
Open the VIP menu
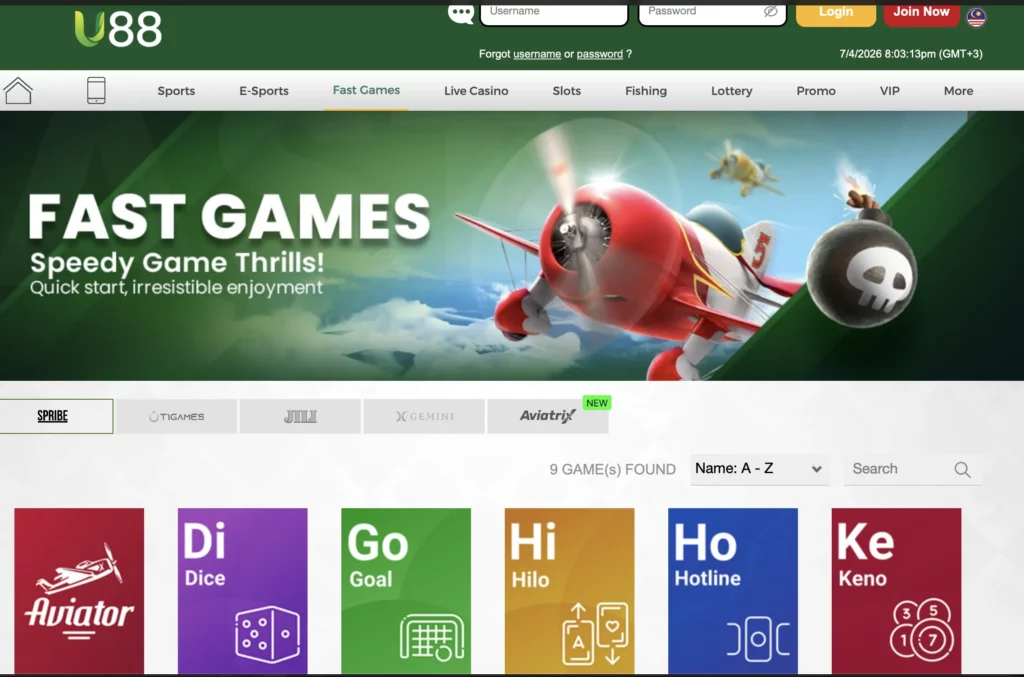pos(889,91)
